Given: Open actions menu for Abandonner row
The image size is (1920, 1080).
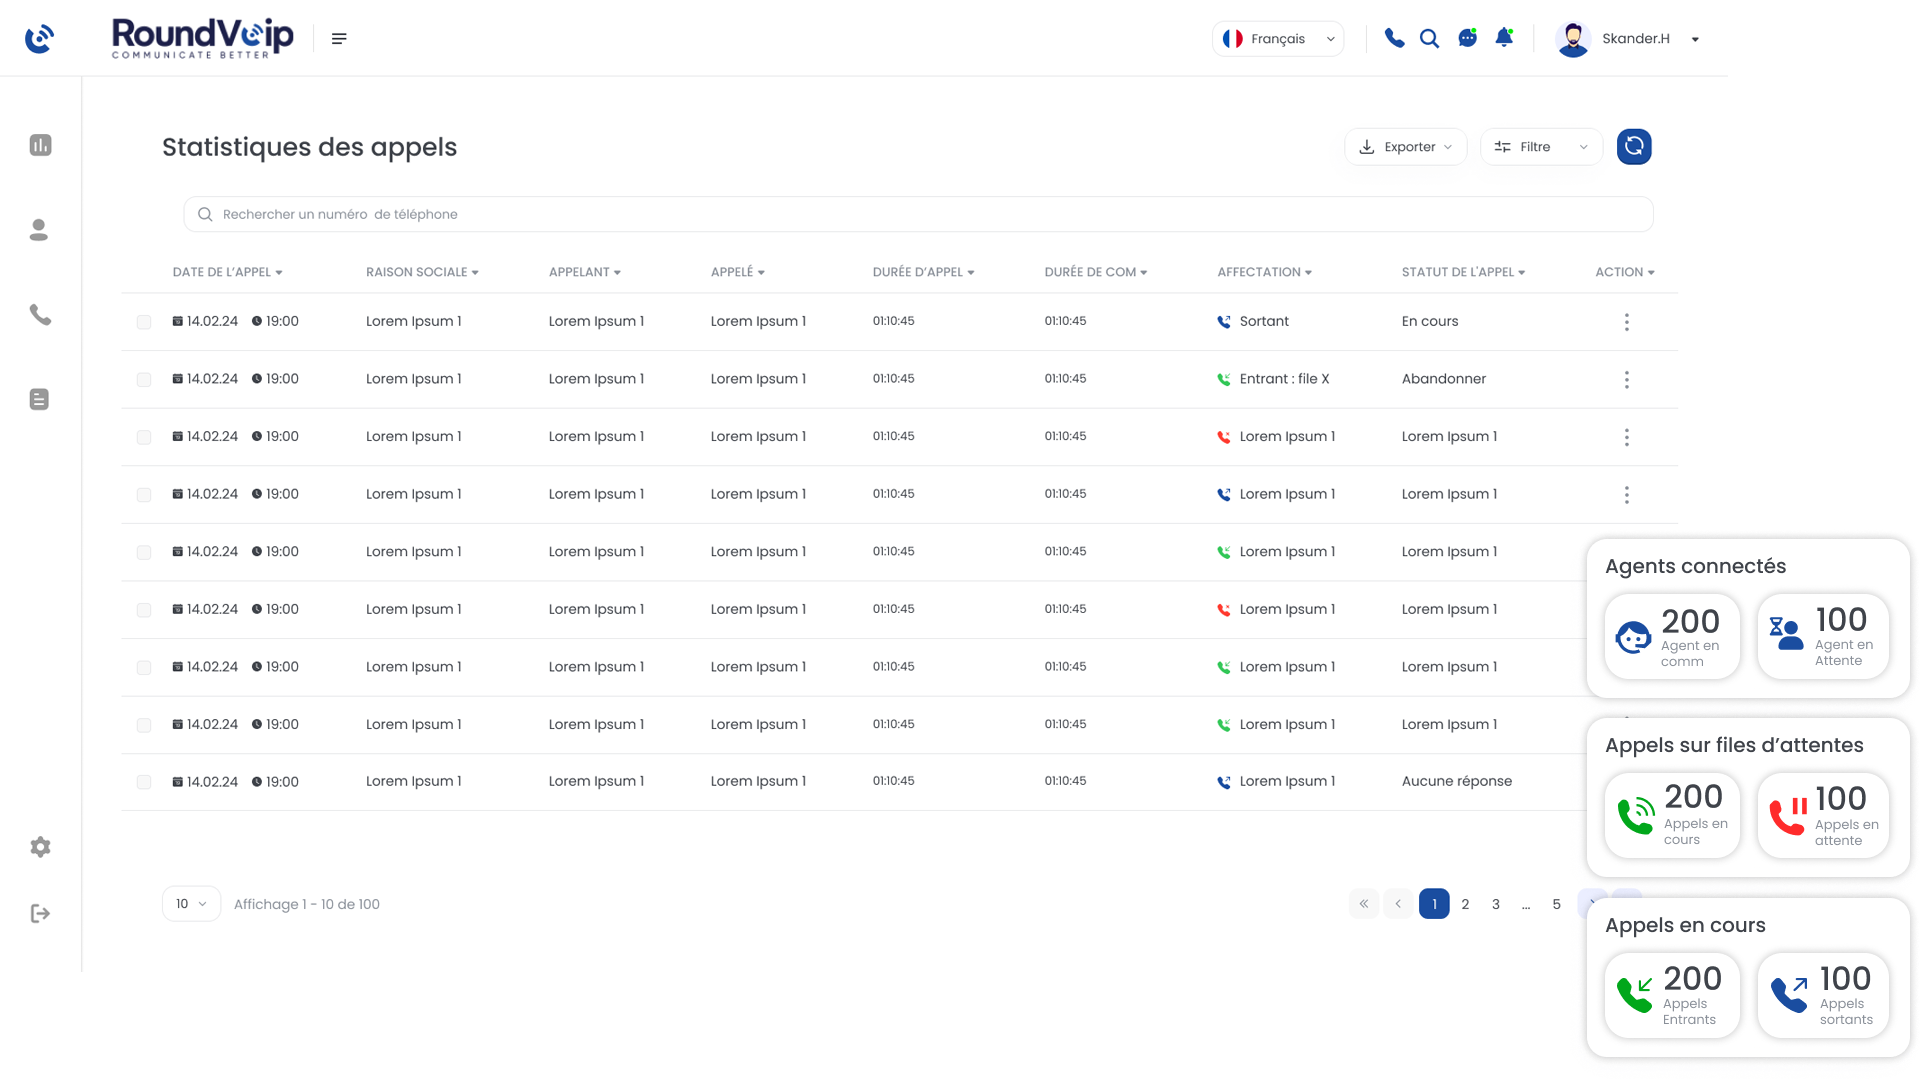Looking at the screenshot, I should pyautogui.click(x=1627, y=380).
